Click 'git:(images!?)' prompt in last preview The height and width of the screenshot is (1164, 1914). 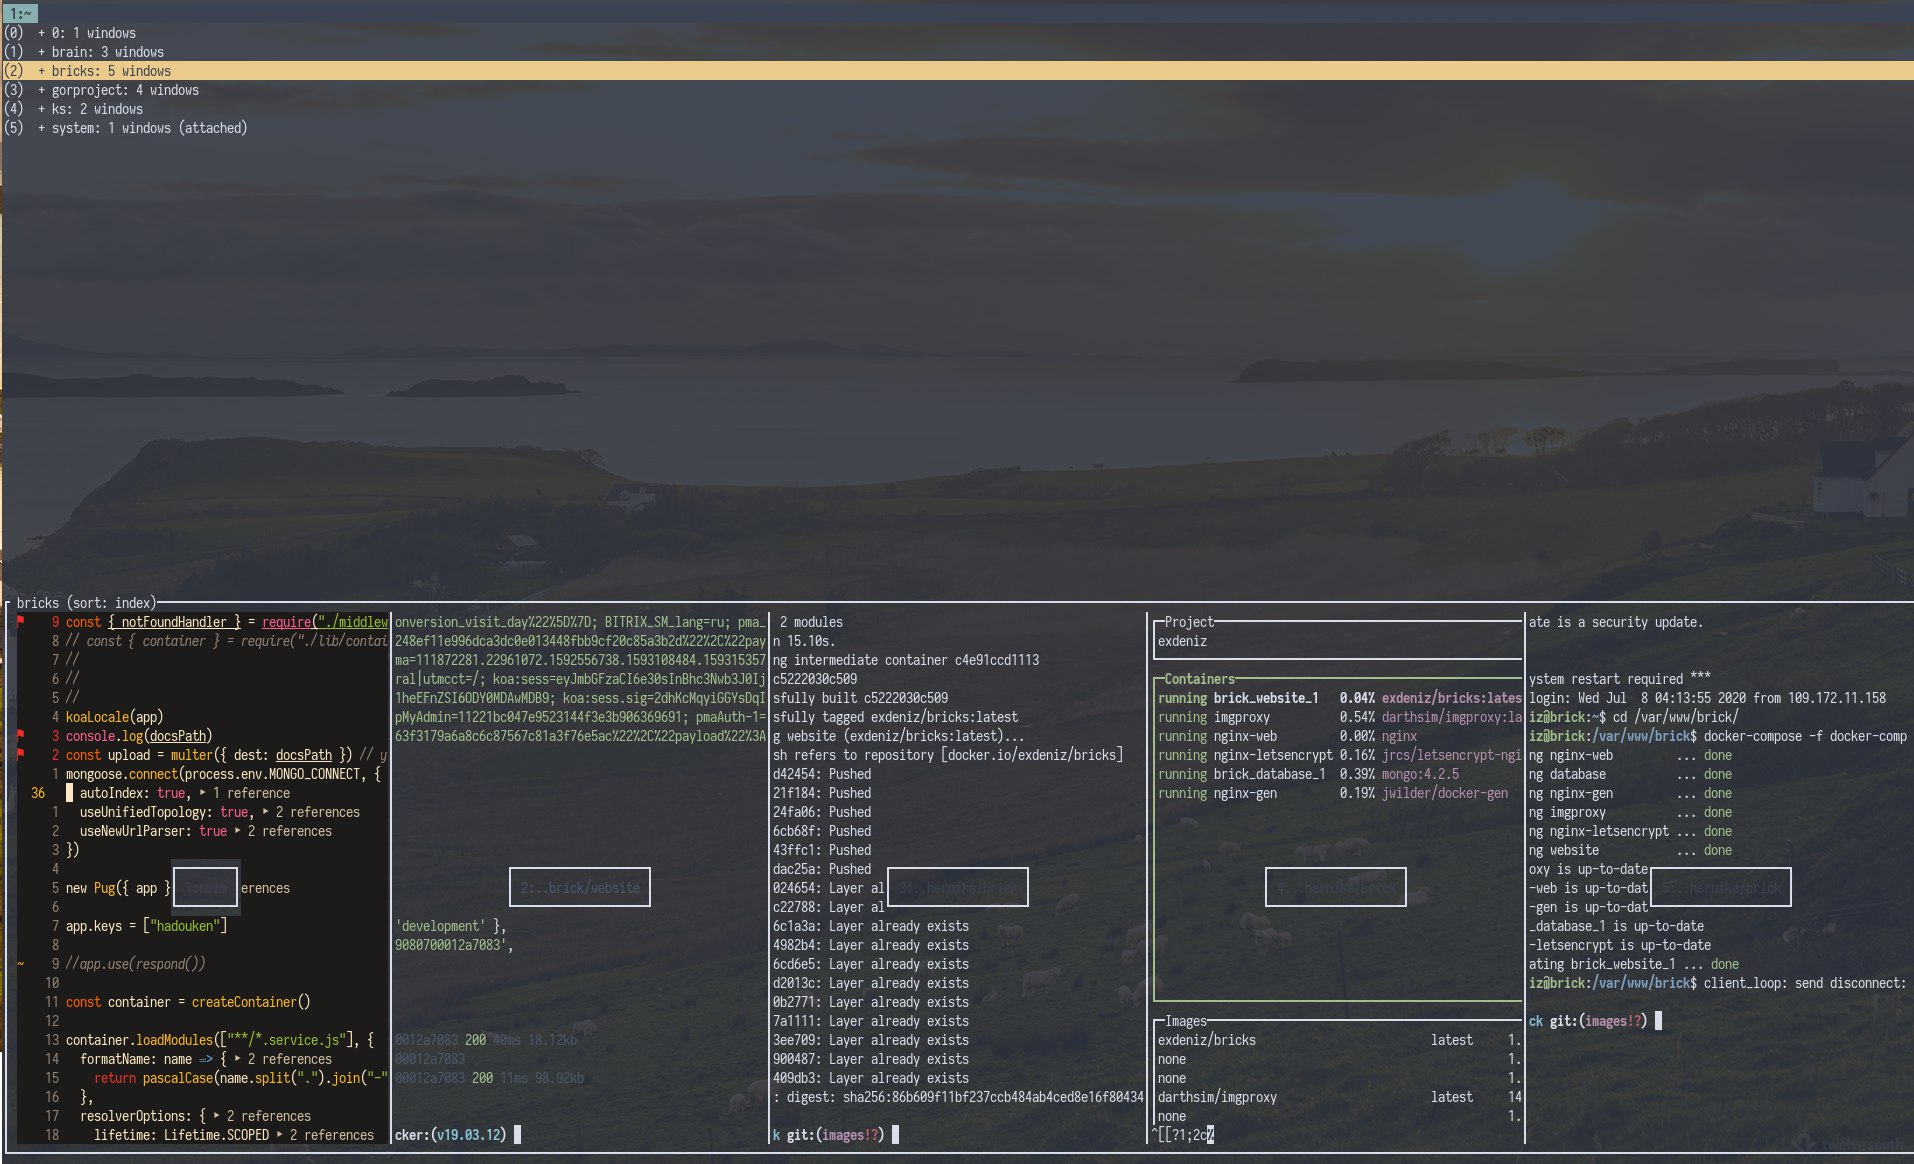coord(1598,1021)
